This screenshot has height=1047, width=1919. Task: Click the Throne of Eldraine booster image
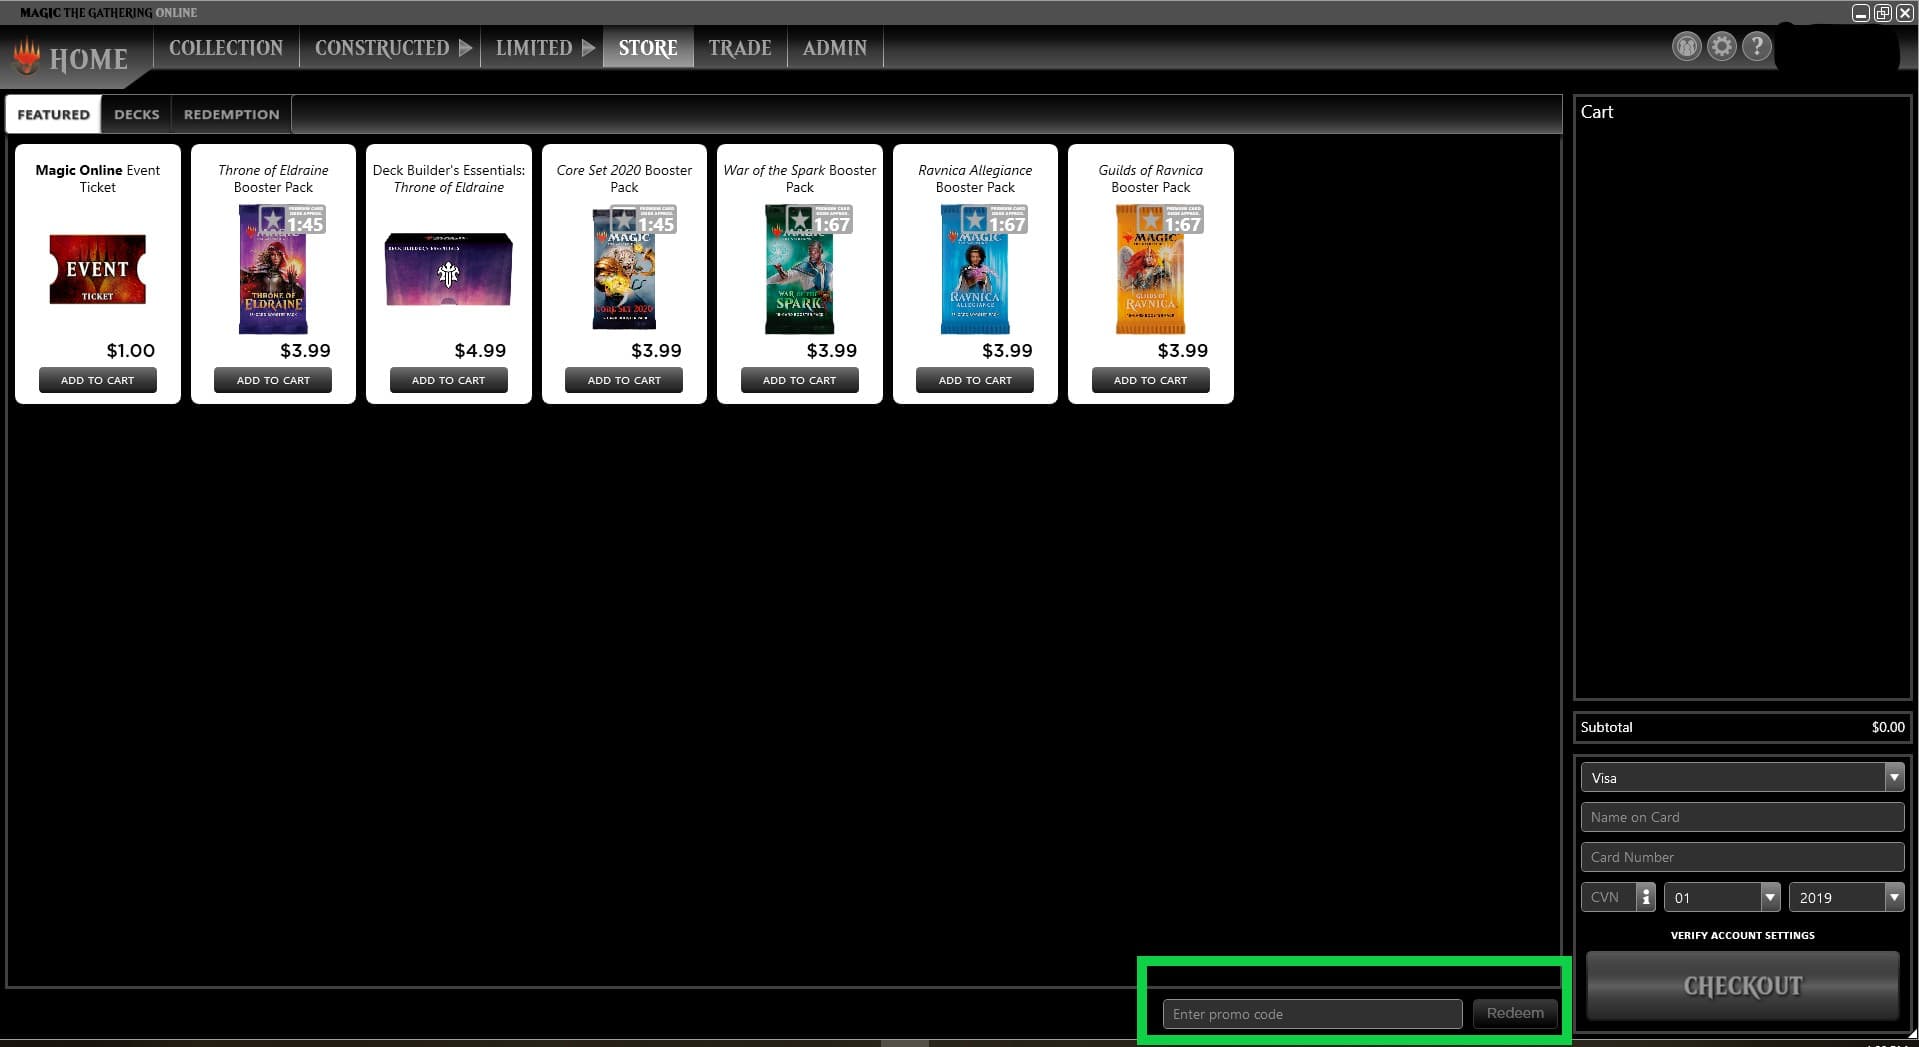click(273, 269)
